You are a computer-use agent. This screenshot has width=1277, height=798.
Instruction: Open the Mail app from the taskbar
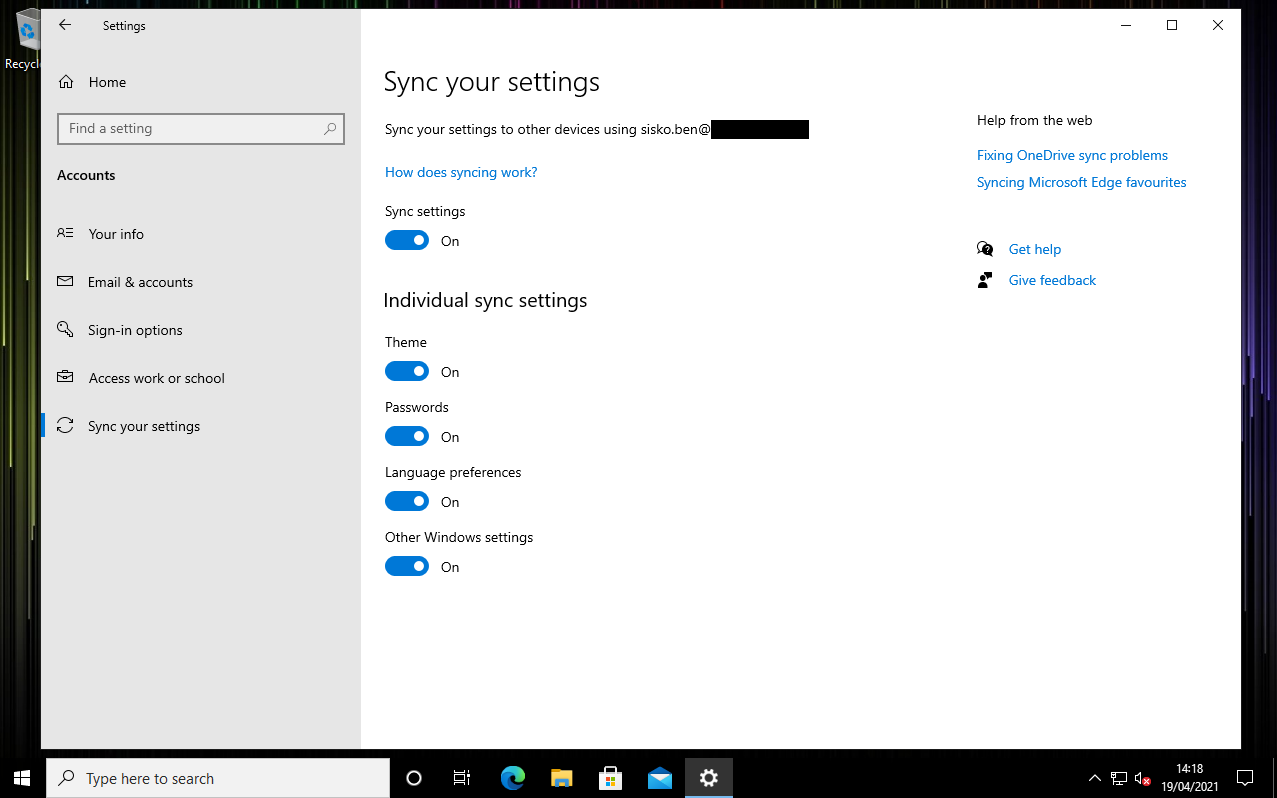pyautogui.click(x=660, y=778)
